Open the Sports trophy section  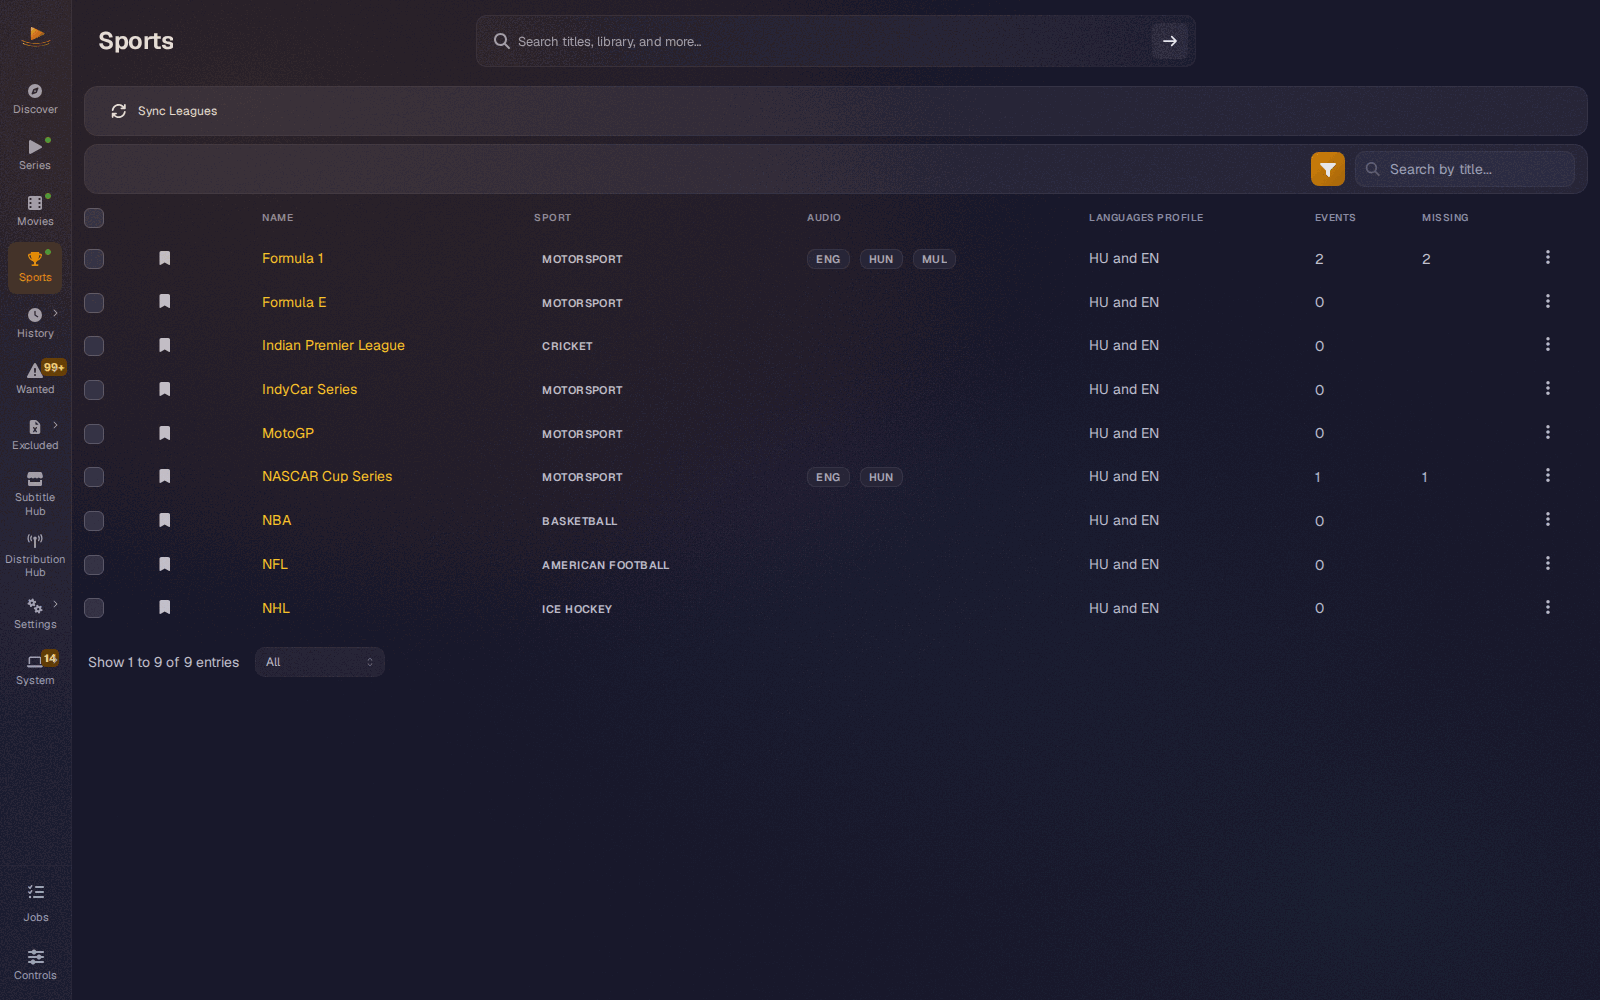click(35, 267)
